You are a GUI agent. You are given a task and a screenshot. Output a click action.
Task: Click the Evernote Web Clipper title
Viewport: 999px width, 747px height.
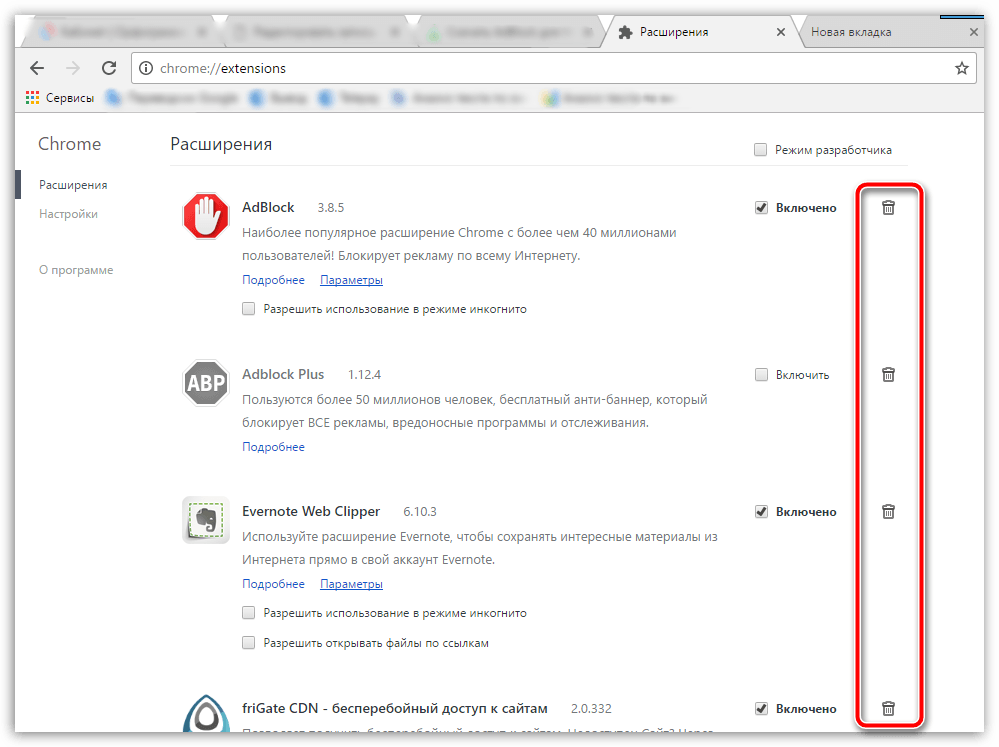coord(311,511)
